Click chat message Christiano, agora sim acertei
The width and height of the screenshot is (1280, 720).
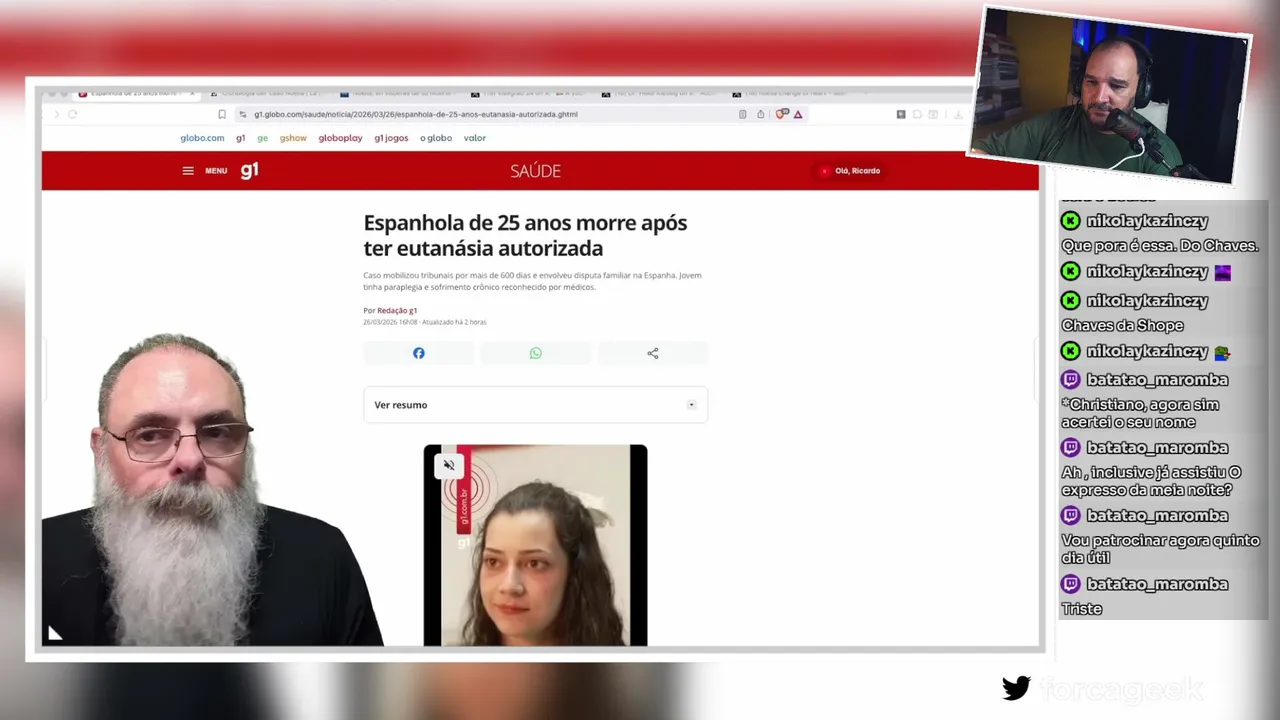[x=1141, y=413]
